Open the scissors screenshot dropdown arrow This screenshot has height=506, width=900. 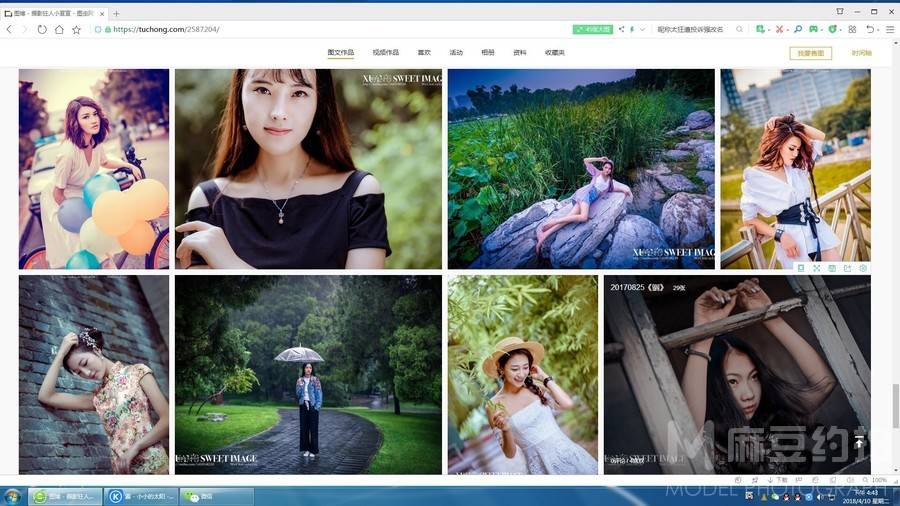pyautogui.click(x=786, y=30)
